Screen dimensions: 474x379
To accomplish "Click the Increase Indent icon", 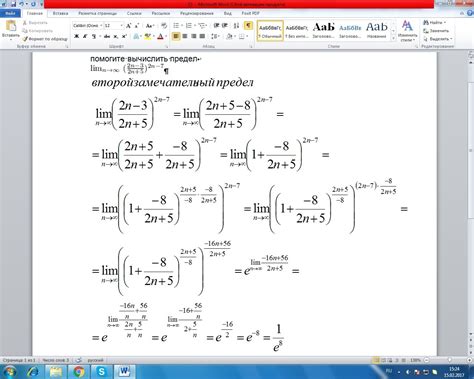I will tap(225, 26).
